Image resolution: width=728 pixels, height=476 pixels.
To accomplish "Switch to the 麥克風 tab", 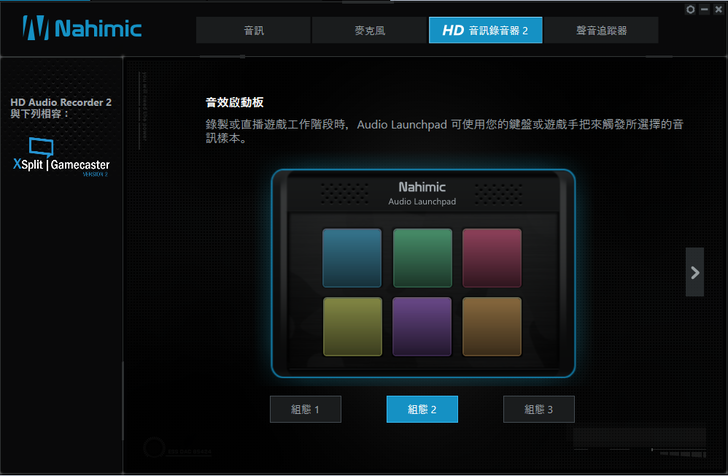I will pyautogui.click(x=370, y=30).
